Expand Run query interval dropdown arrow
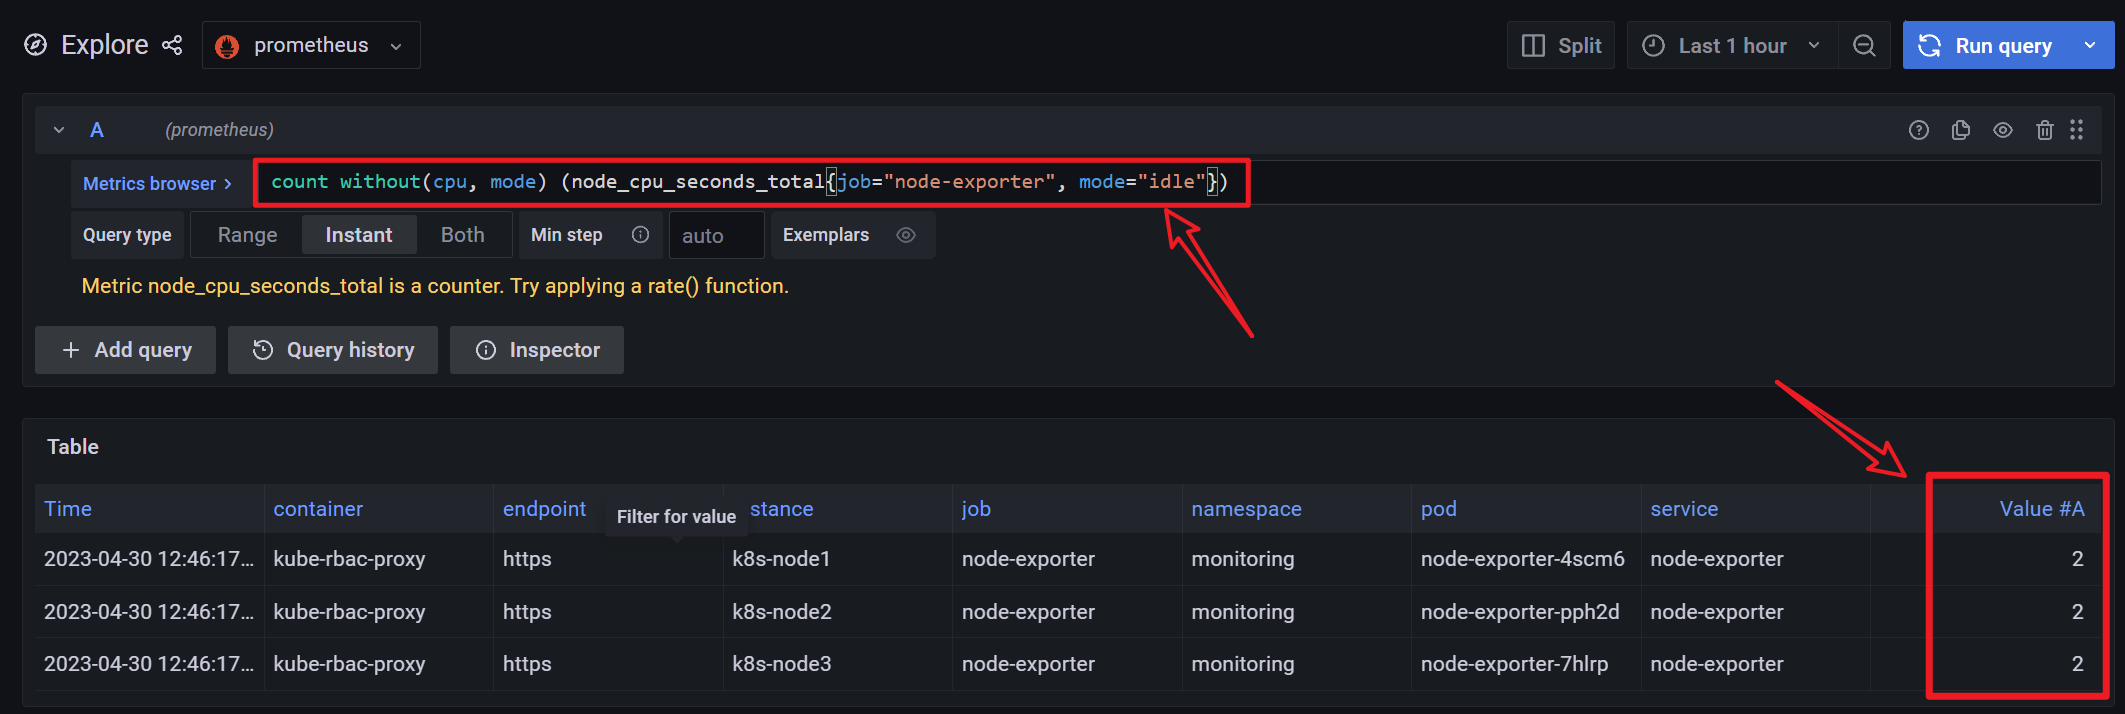 pos(2090,46)
